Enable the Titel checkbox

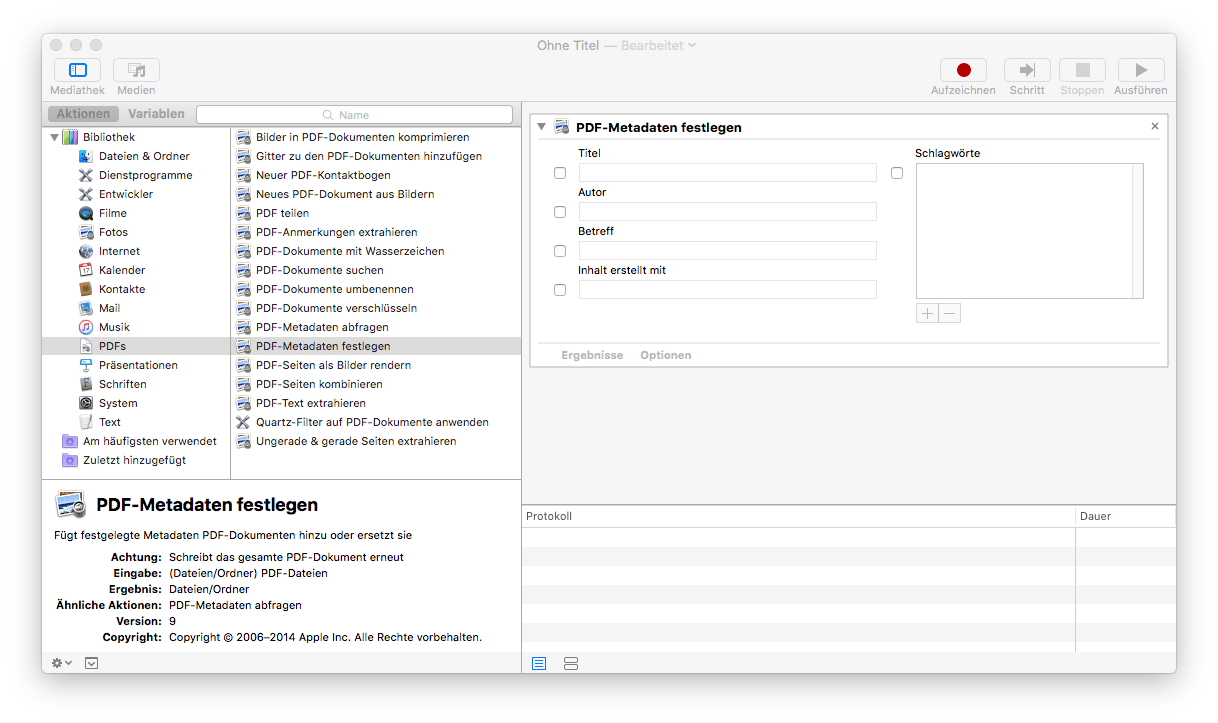[560, 173]
